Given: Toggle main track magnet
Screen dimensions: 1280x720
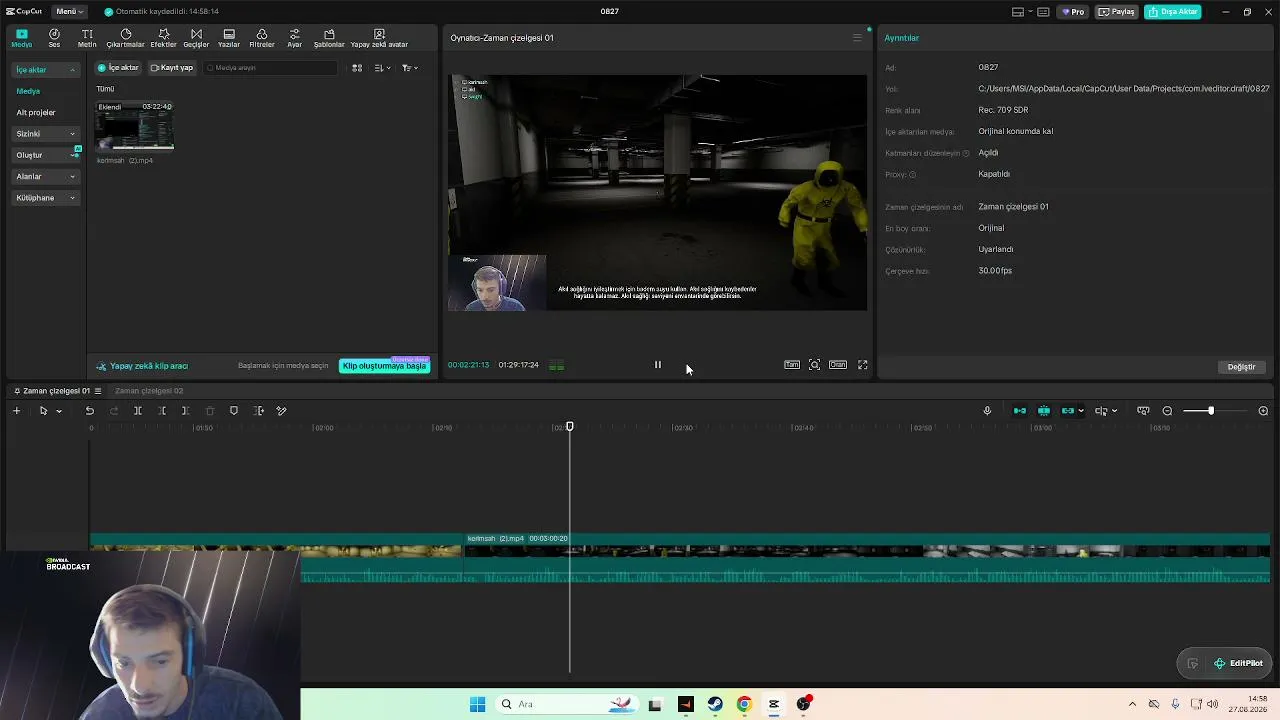Looking at the screenshot, I should pyautogui.click(x=1020, y=411).
